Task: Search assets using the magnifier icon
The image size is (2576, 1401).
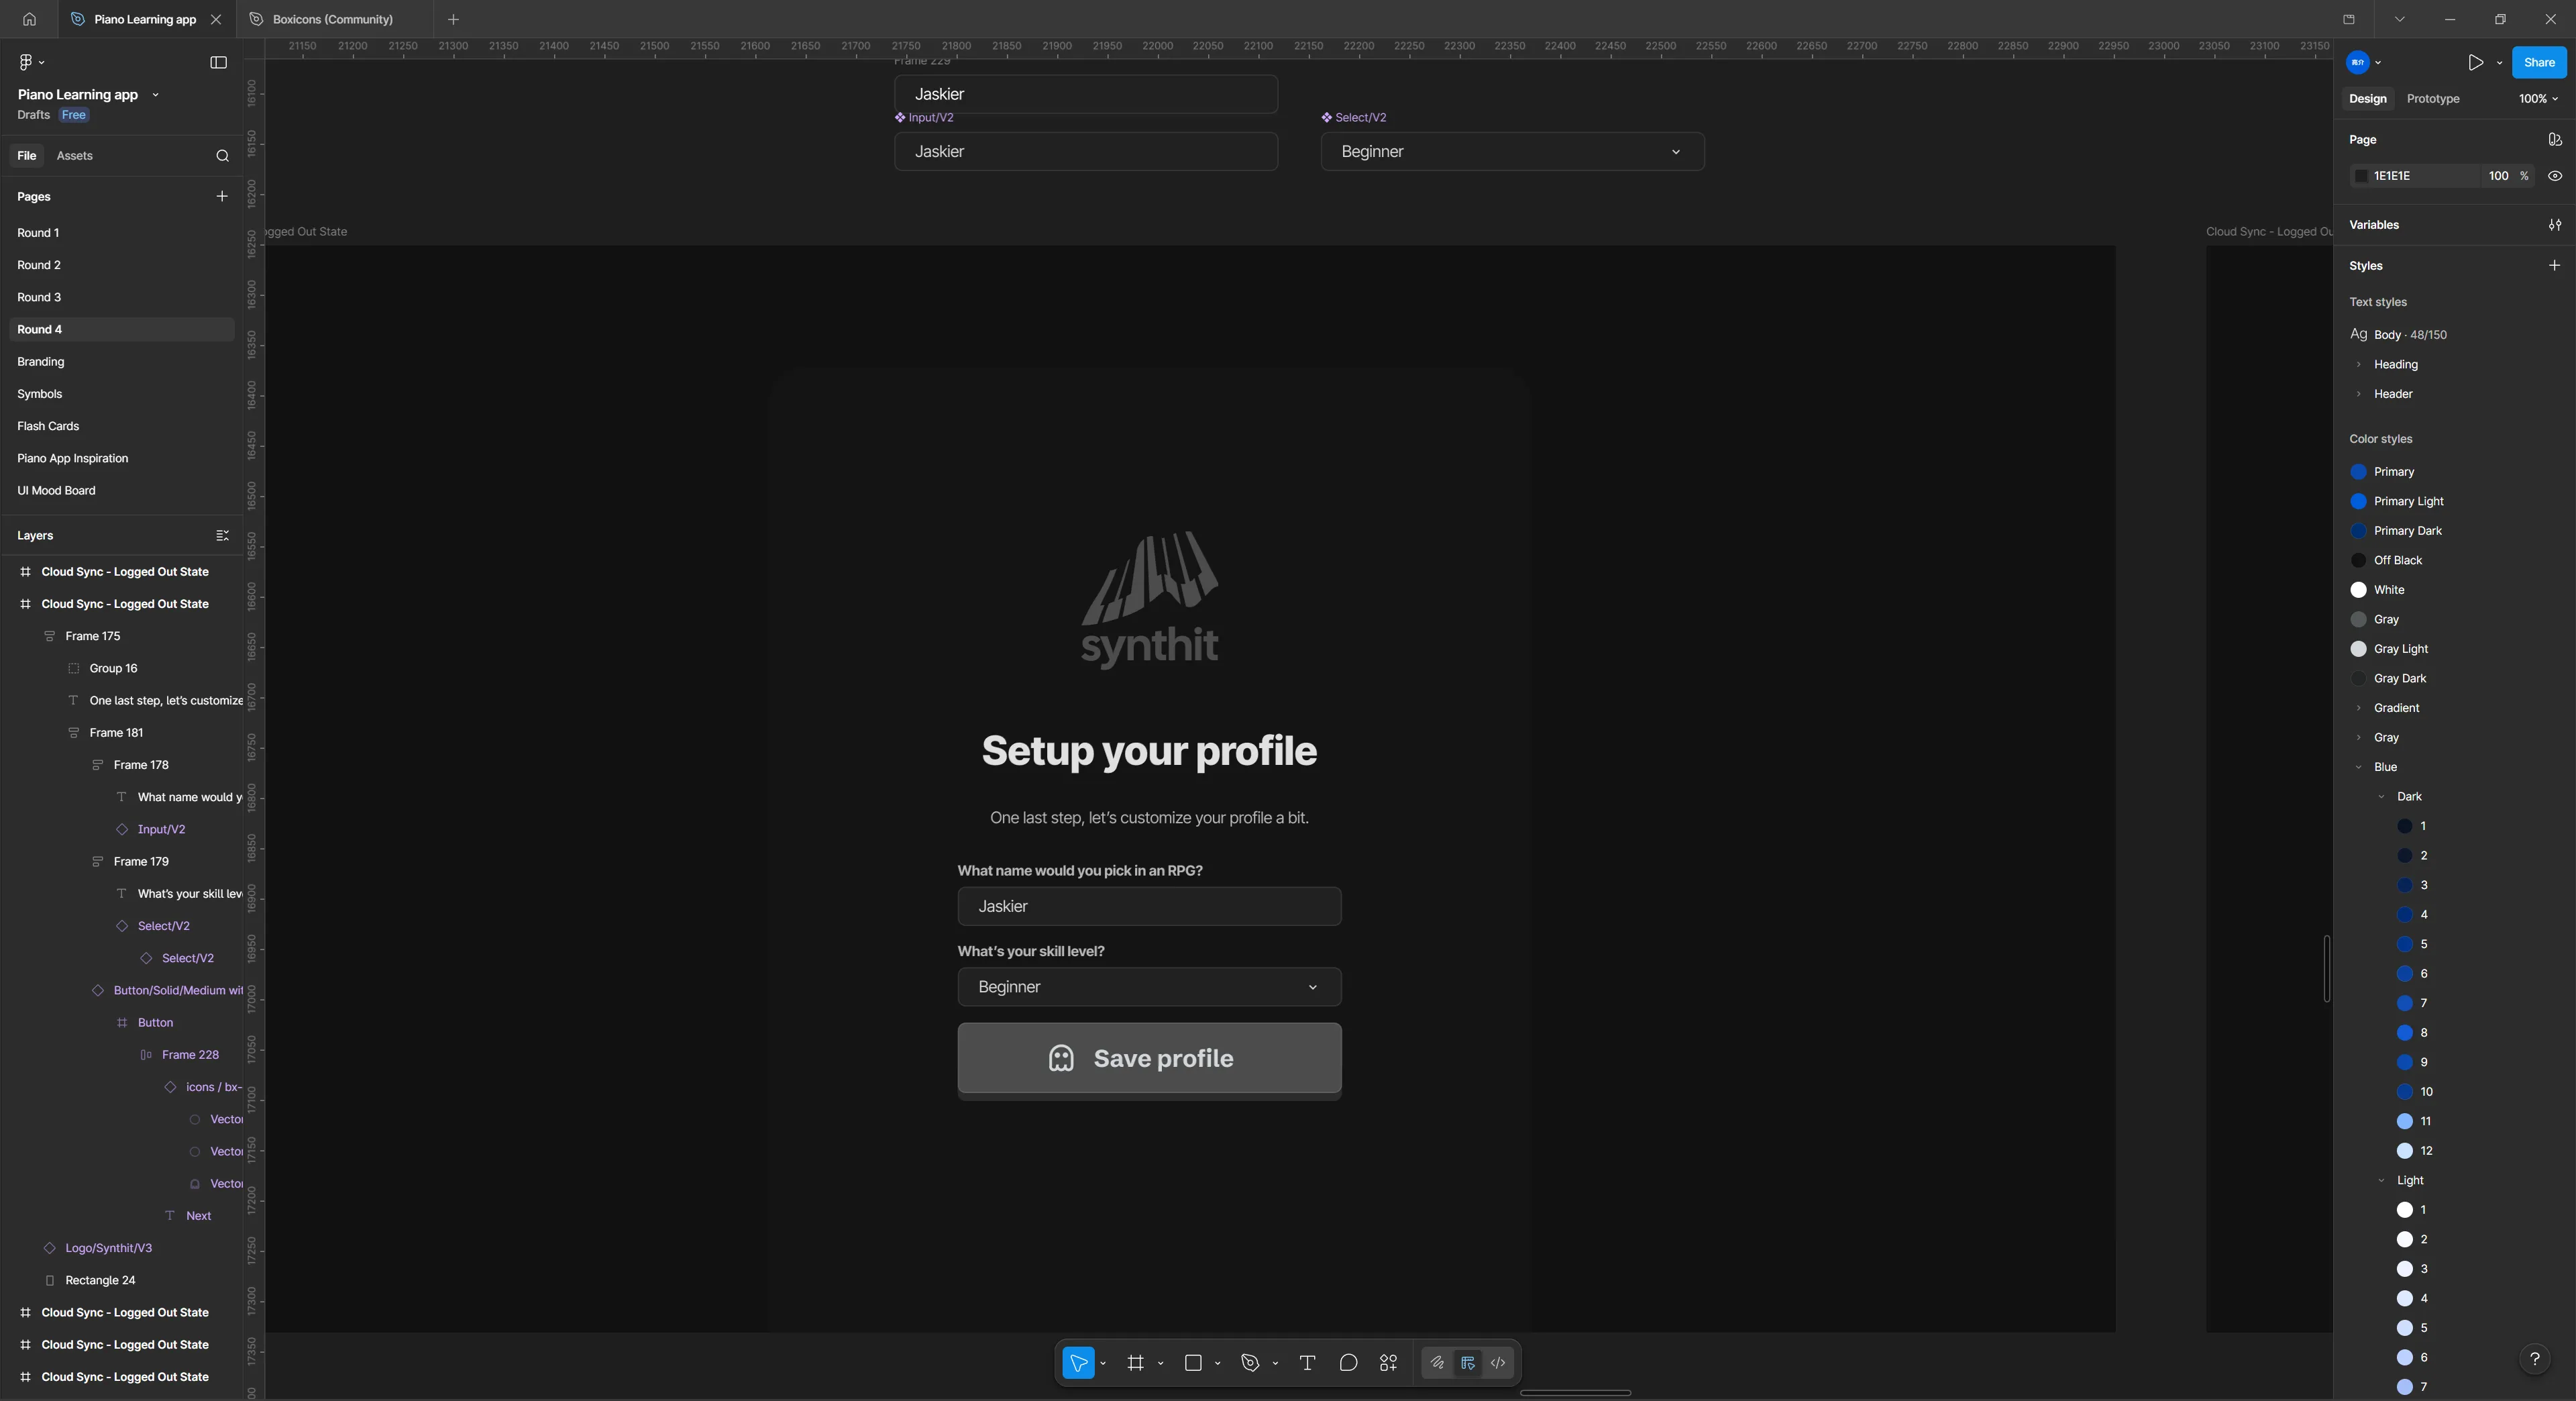Action: coord(222,156)
